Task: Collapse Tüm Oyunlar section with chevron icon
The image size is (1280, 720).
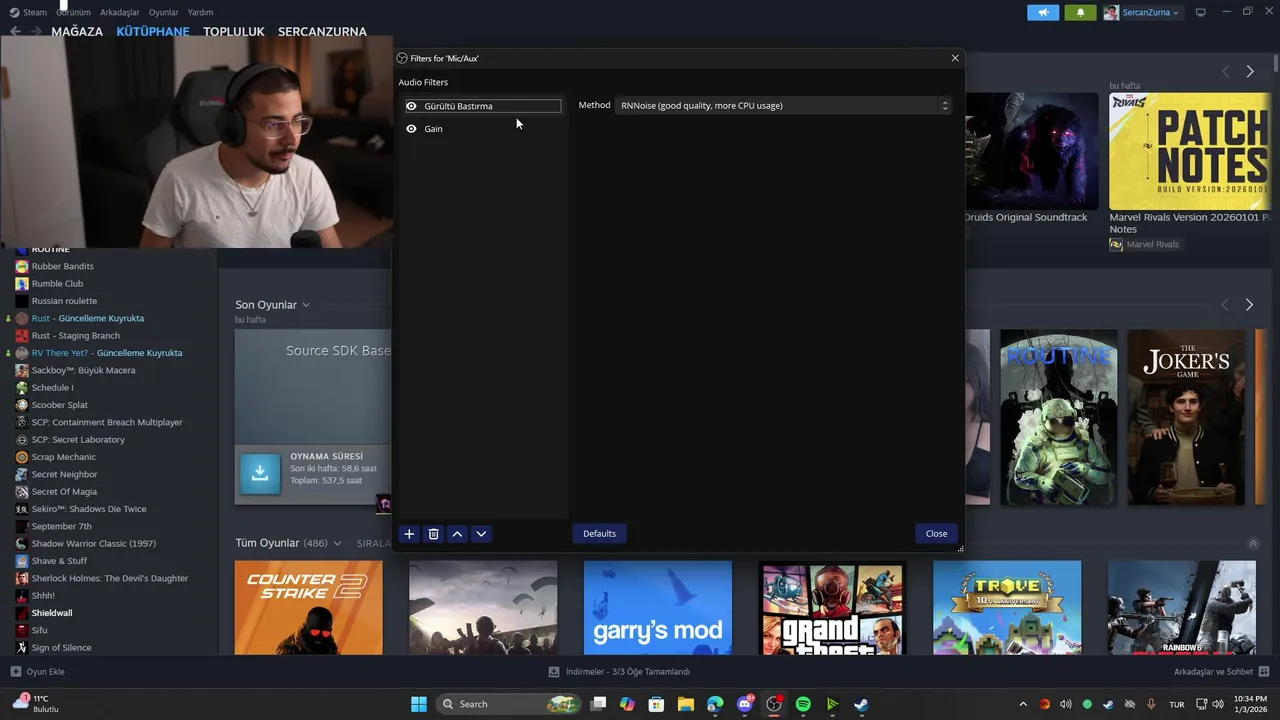Action: 1253,543
